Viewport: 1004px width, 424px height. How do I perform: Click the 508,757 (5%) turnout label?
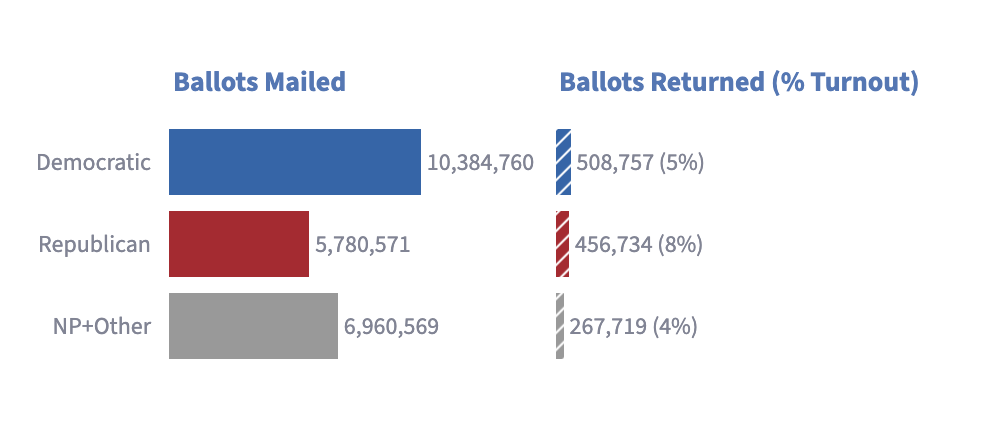(x=640, y=163)
